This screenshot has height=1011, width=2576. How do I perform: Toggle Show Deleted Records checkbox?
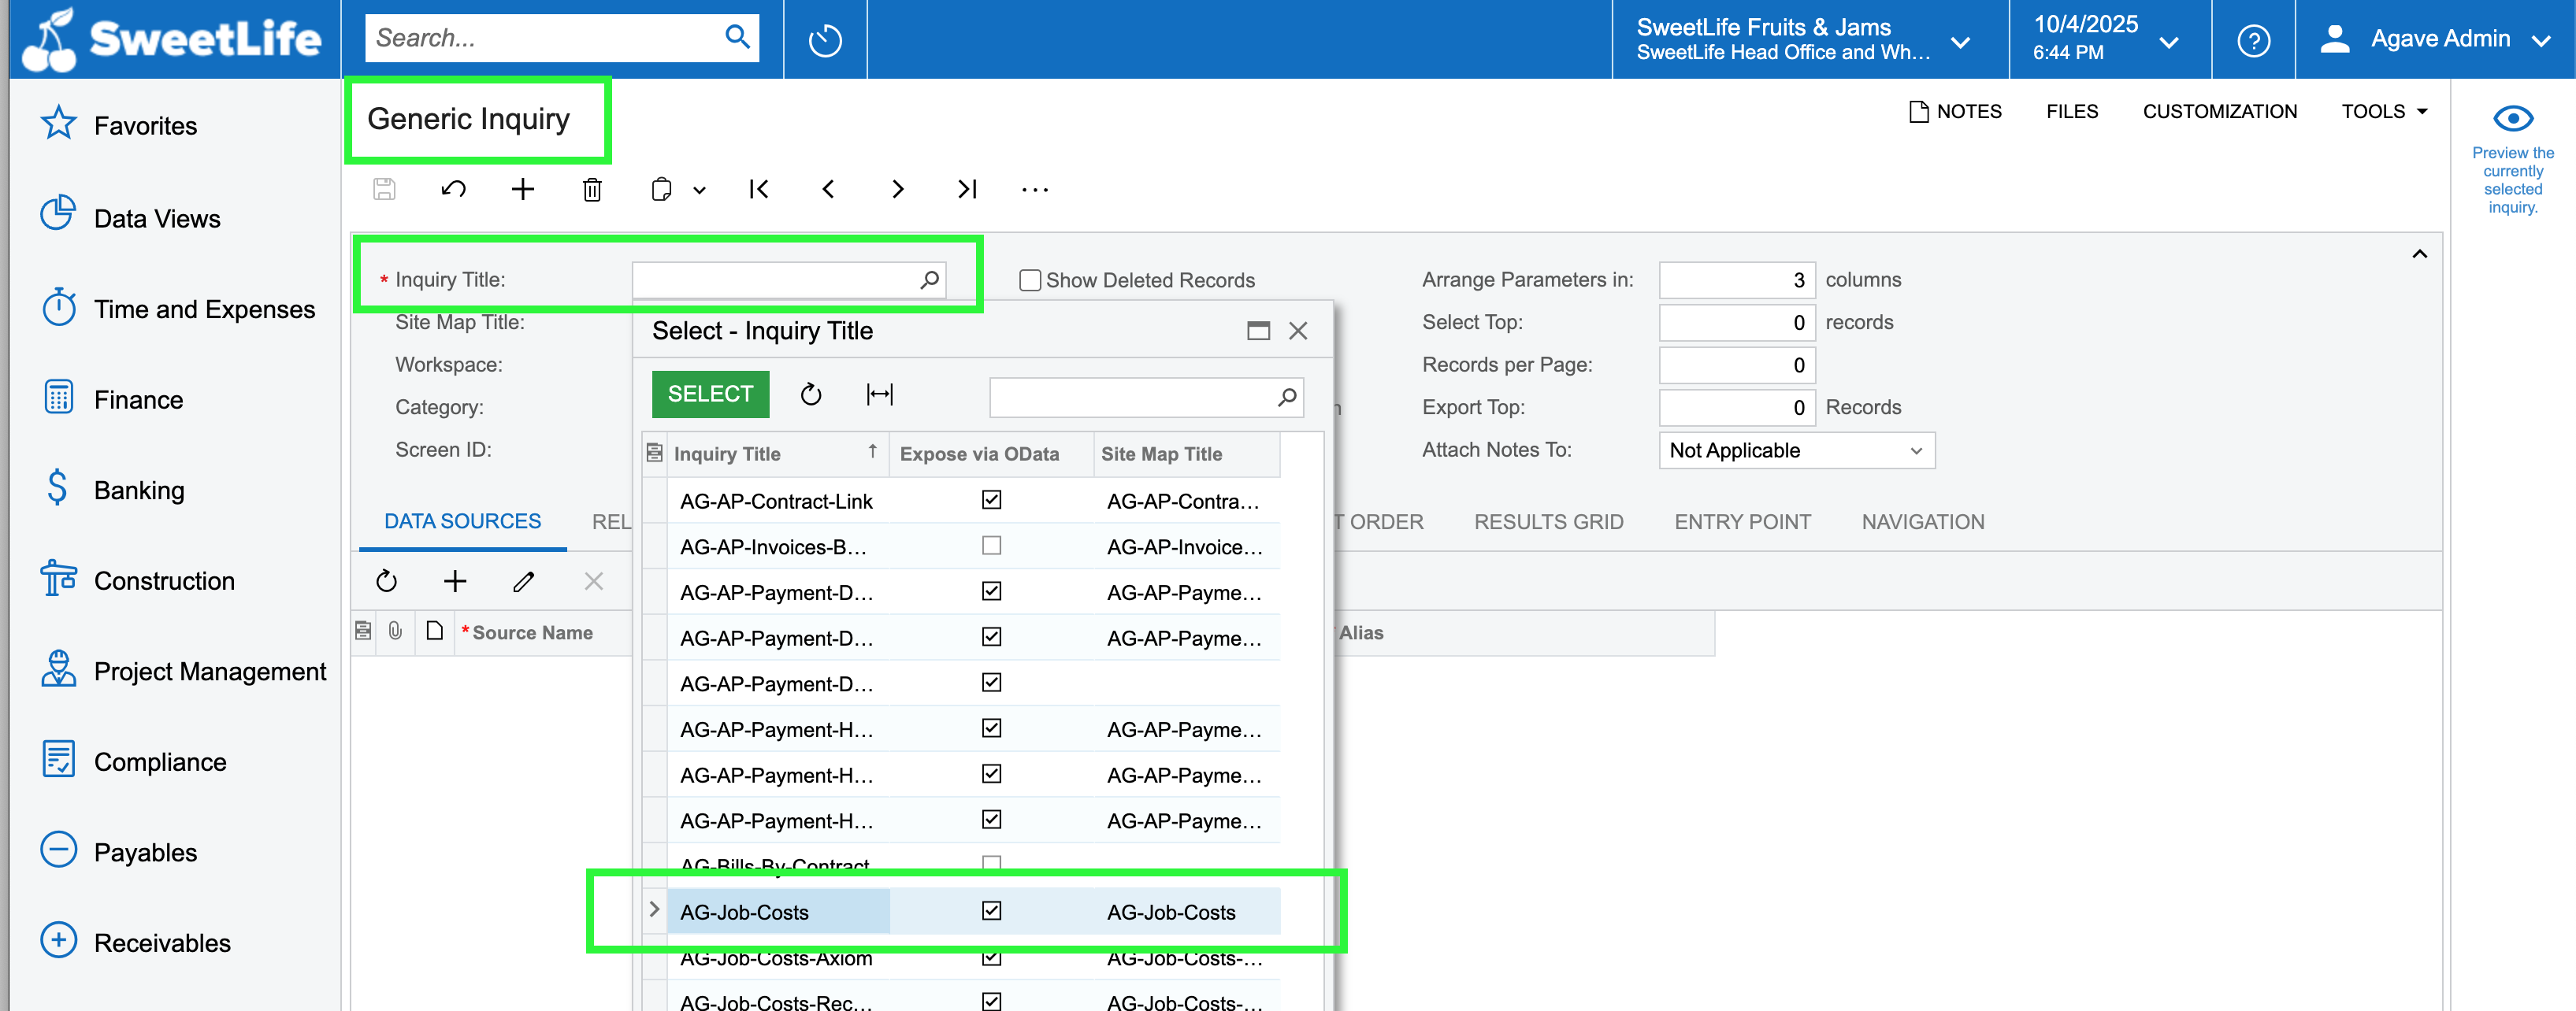click(1029, 280)
